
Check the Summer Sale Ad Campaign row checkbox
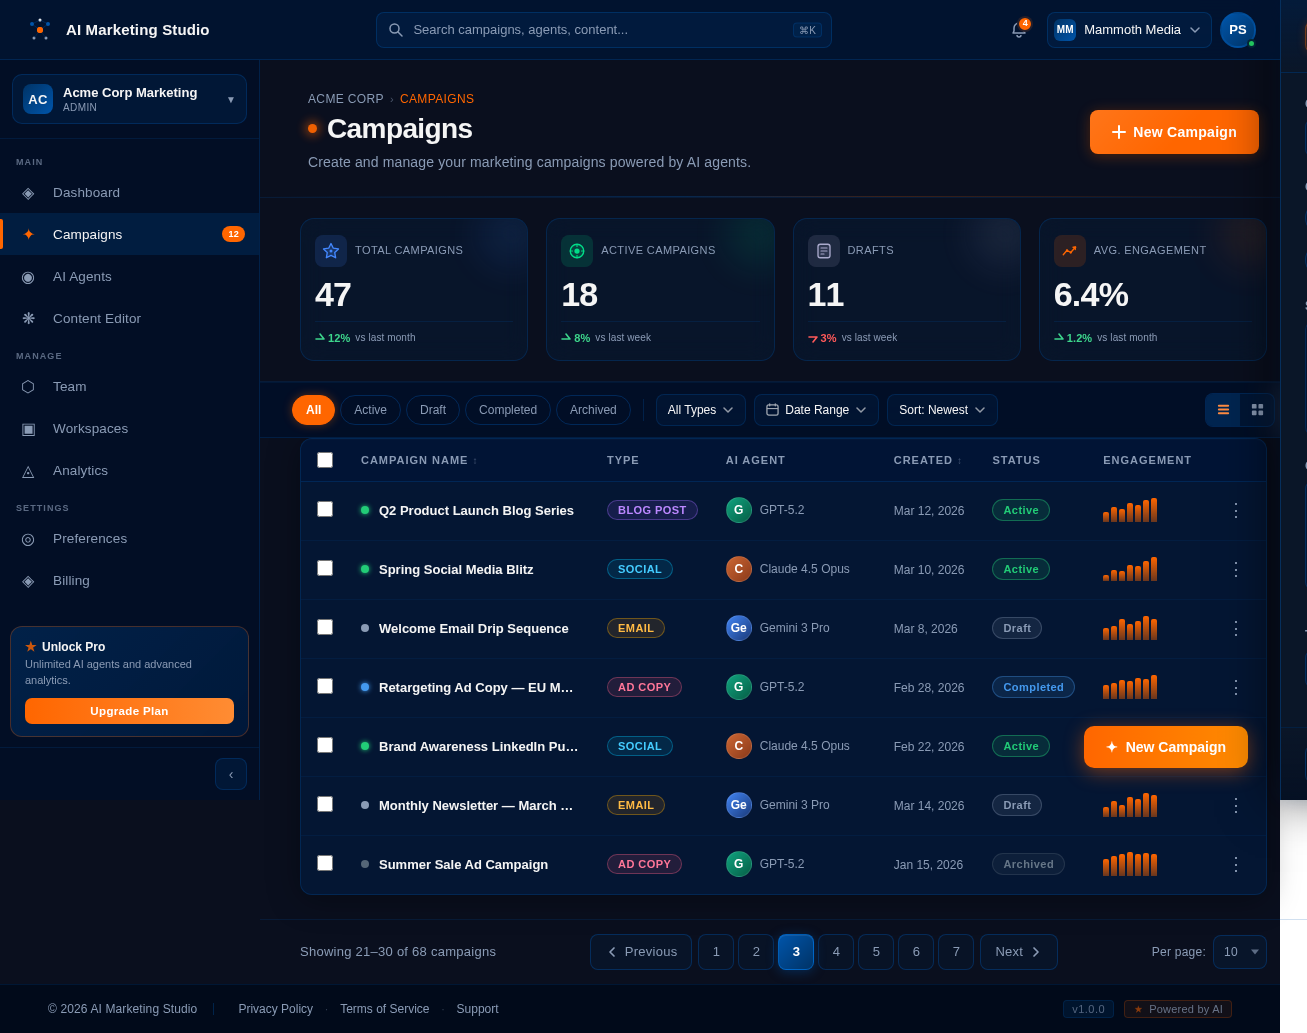(x=325, y=862)
